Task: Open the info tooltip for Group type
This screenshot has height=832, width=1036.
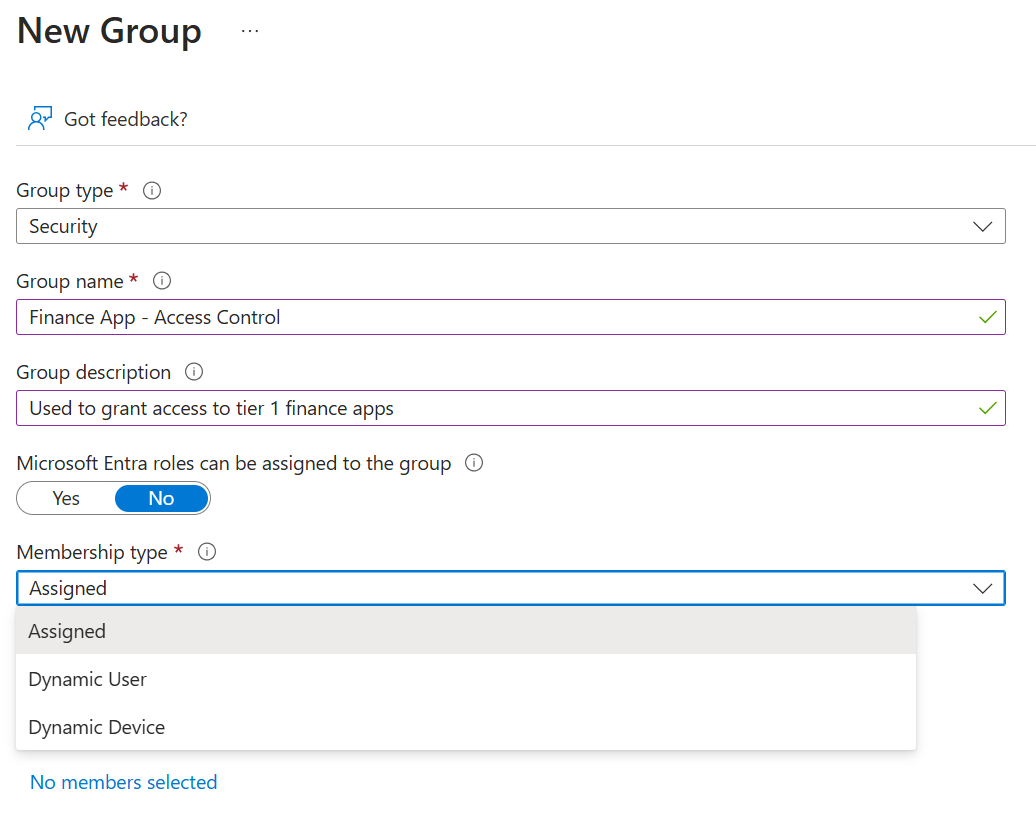Action: (151, 190)
